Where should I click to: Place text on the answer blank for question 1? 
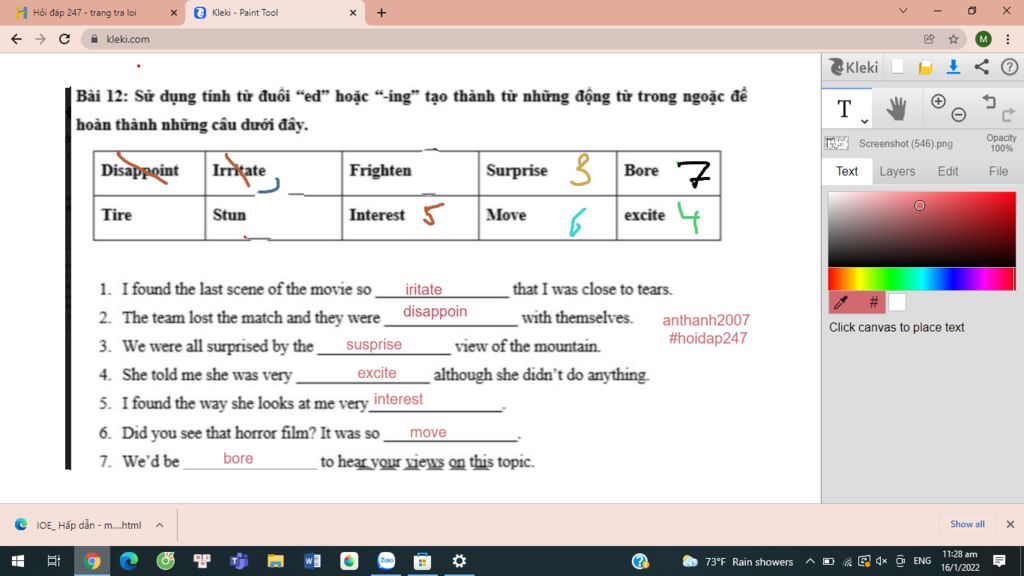[442, 290]
